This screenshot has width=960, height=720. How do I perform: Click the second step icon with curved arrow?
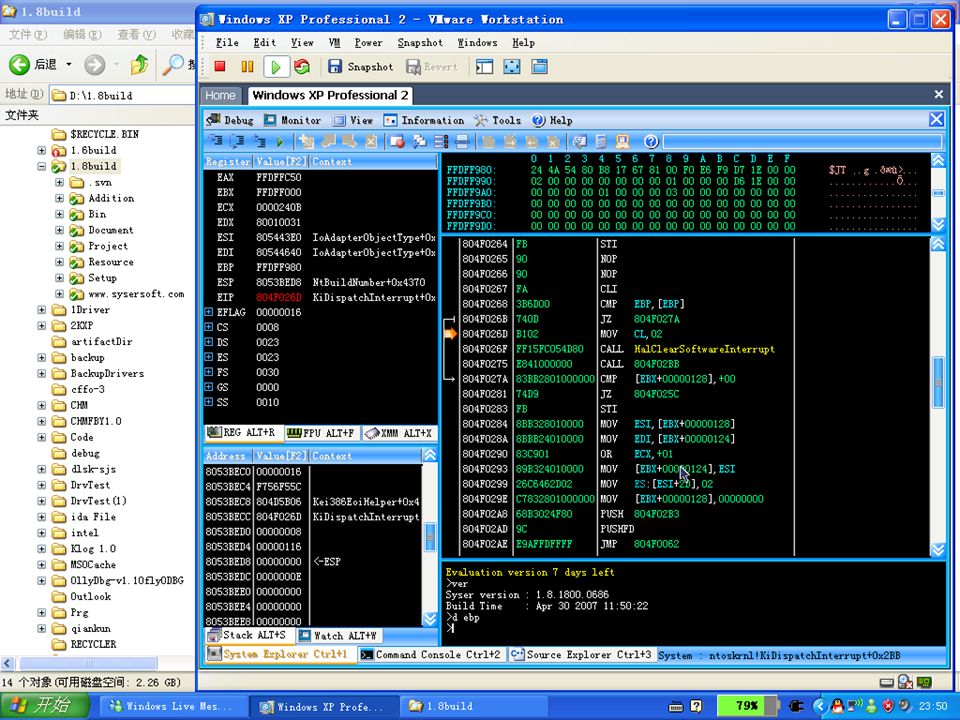click(x=237, y=142)
